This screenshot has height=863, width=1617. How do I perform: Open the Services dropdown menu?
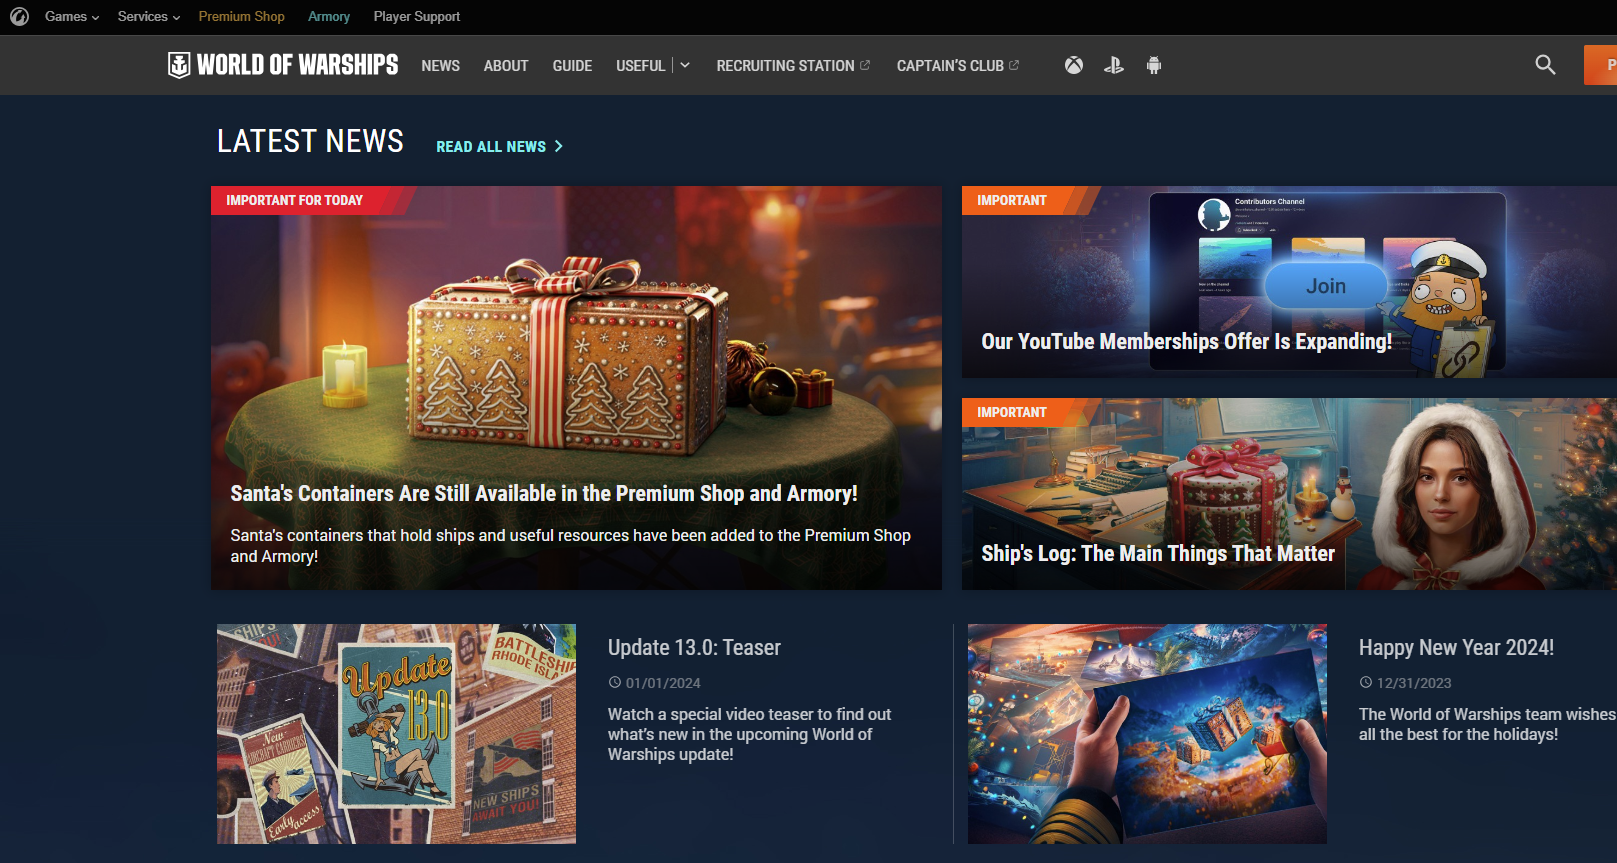[149, 16]
